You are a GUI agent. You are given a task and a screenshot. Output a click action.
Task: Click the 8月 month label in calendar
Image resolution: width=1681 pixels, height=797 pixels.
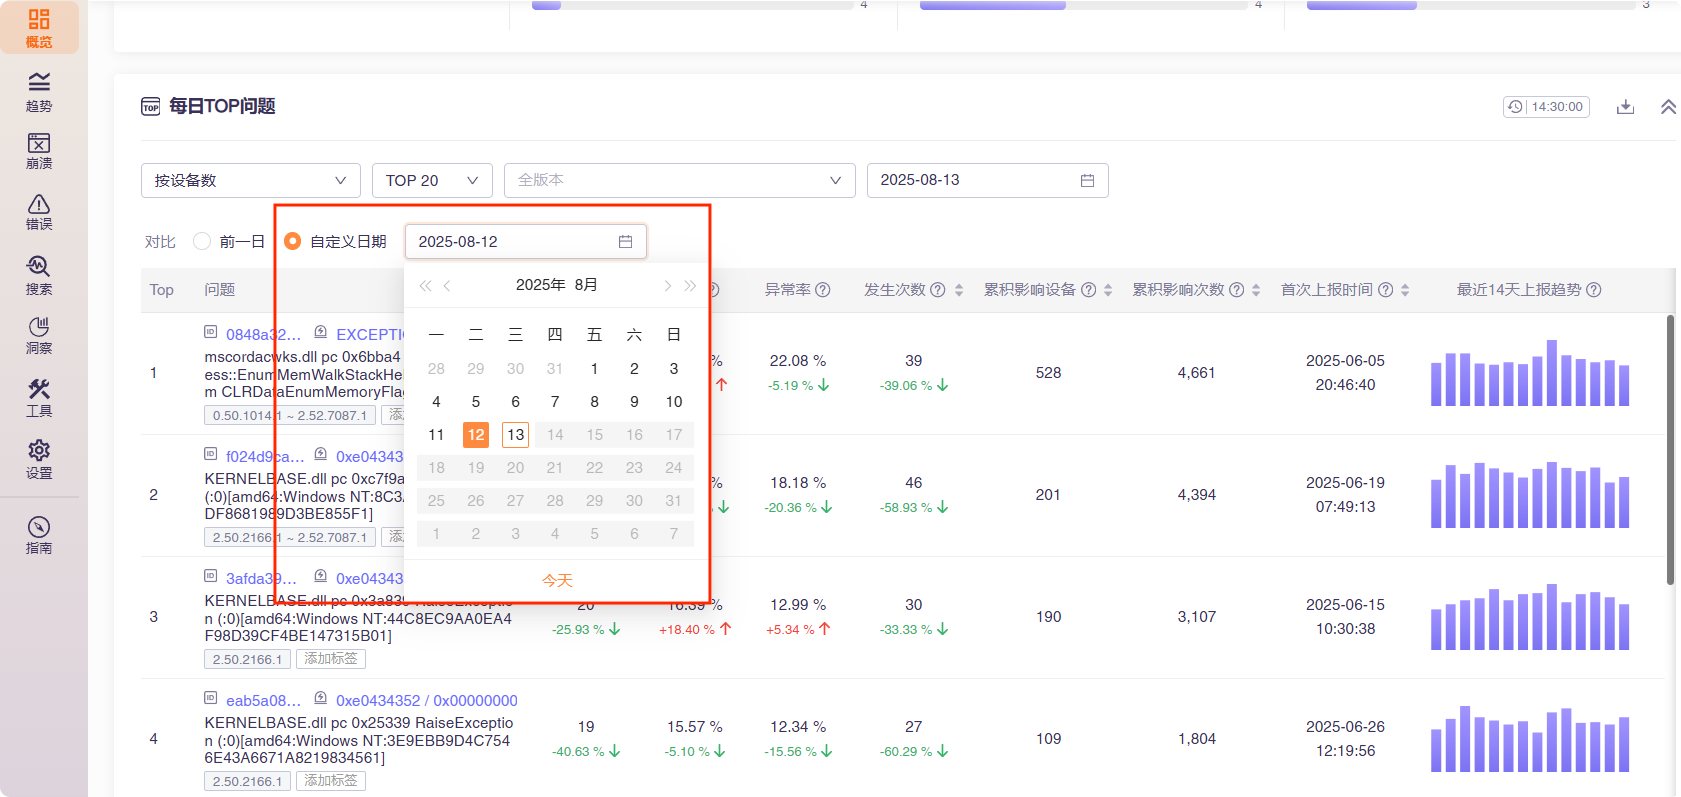pyautogui.click(x=586, y=285)
